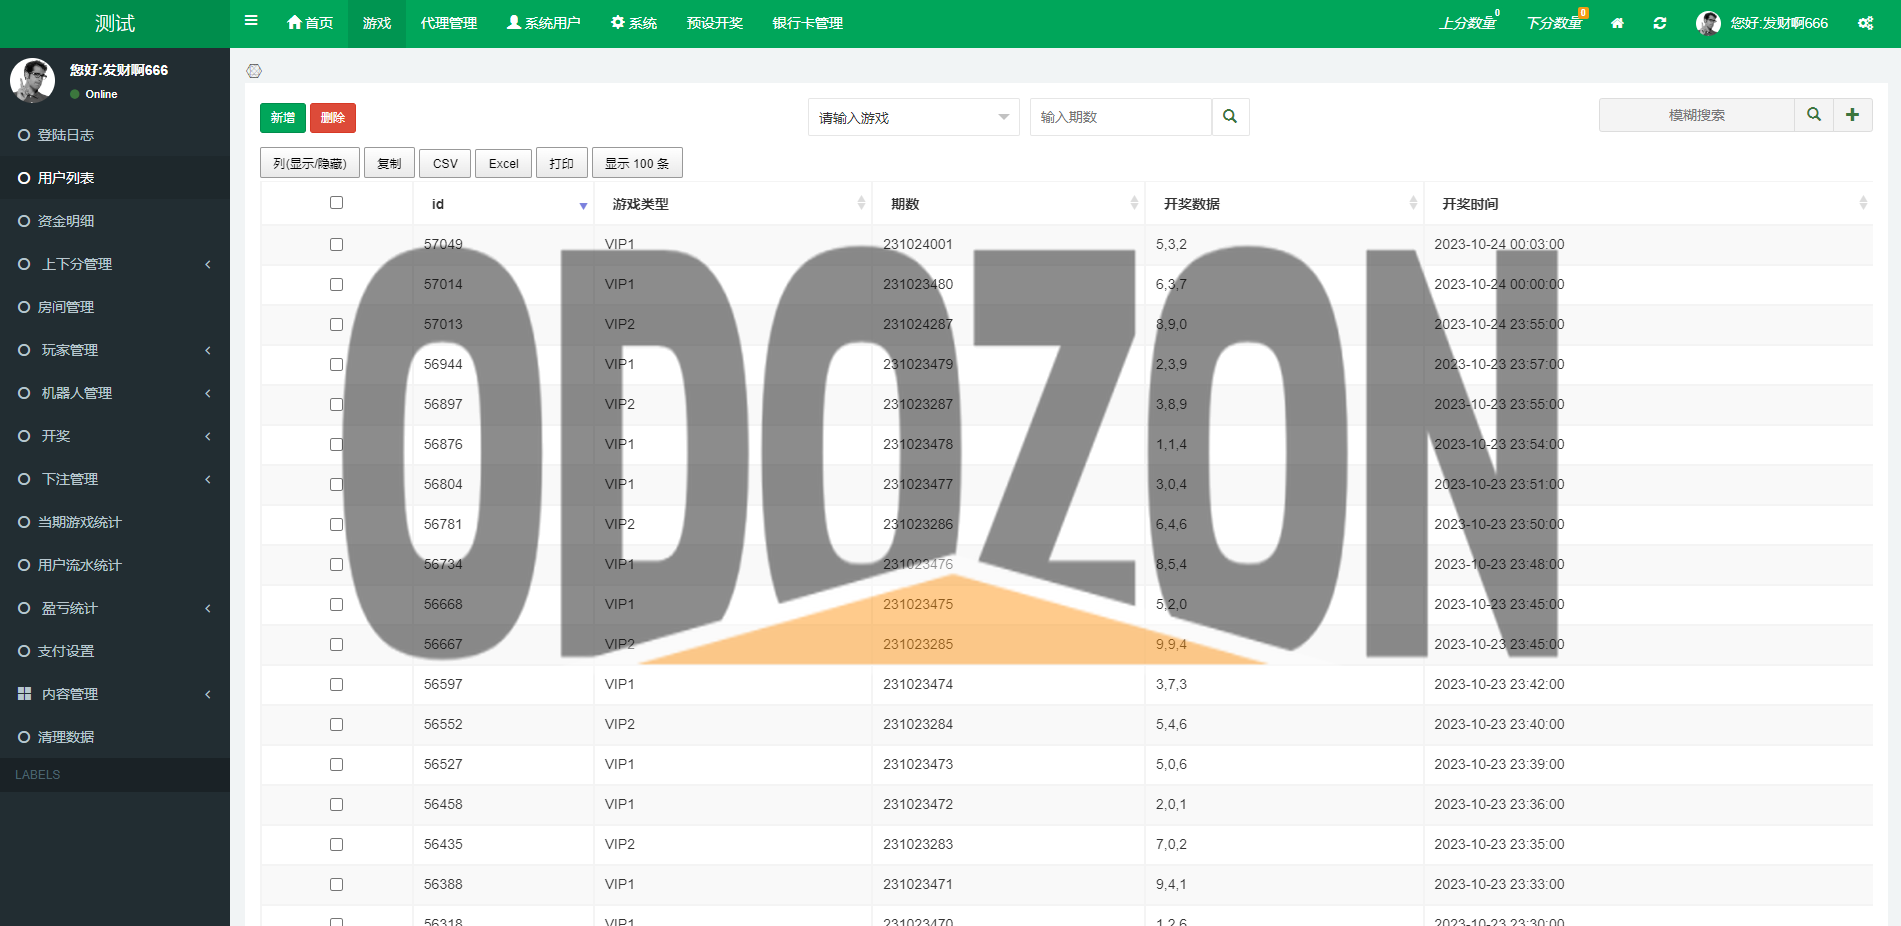Open 支付设置 in the sidebar
1901x926 pixels.
point(115,651)
